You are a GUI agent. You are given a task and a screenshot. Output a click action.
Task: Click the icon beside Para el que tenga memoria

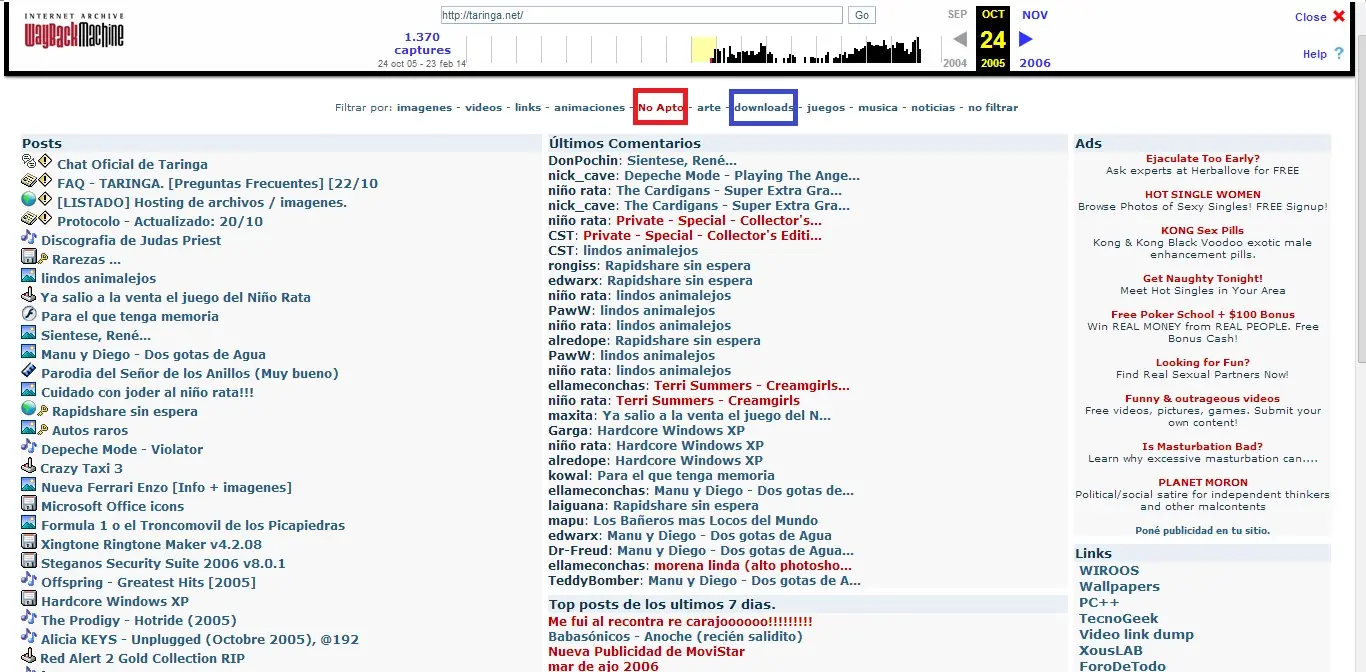point(29,314)
